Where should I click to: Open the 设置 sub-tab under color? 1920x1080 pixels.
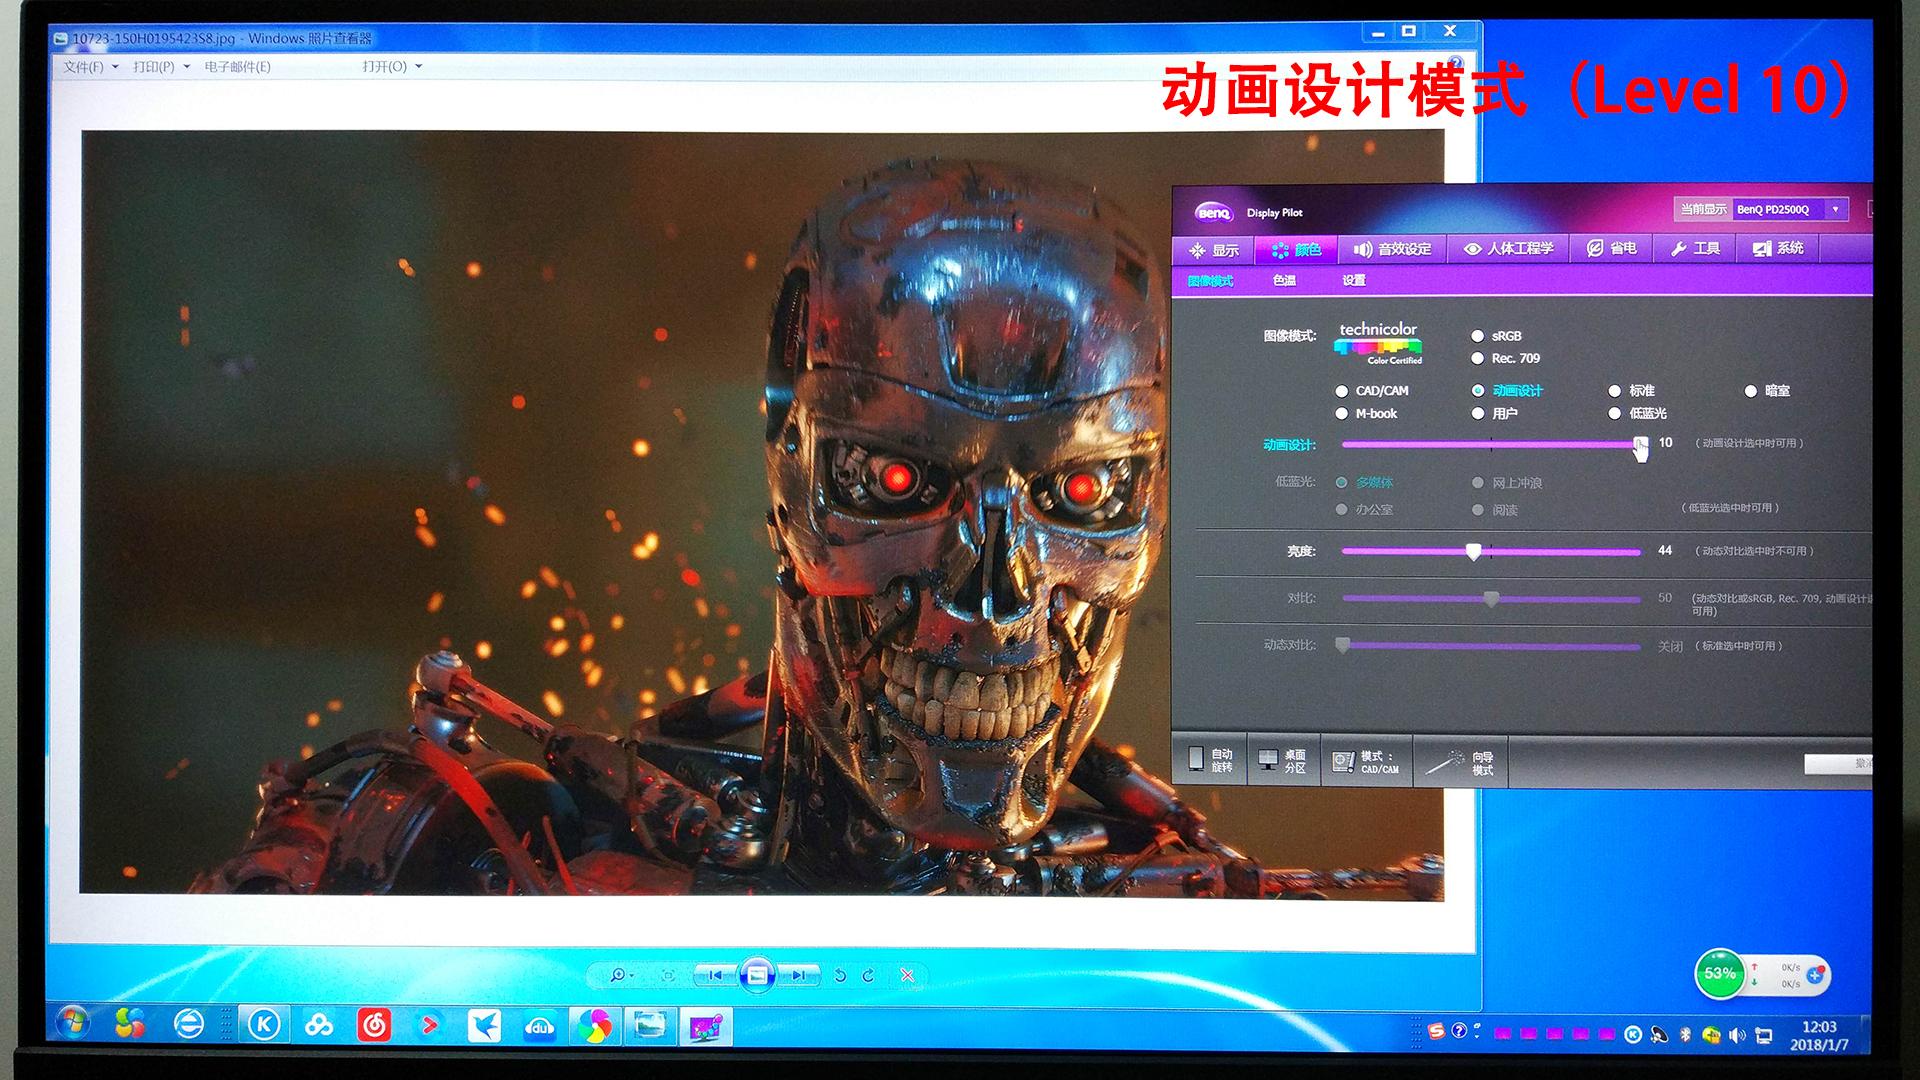[x=1353, y=281]
